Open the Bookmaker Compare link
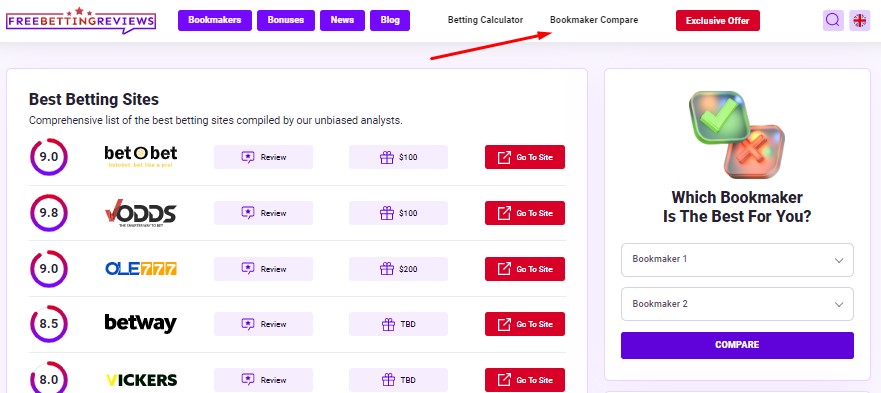This screenshot has height=393, width=881. 594,20
